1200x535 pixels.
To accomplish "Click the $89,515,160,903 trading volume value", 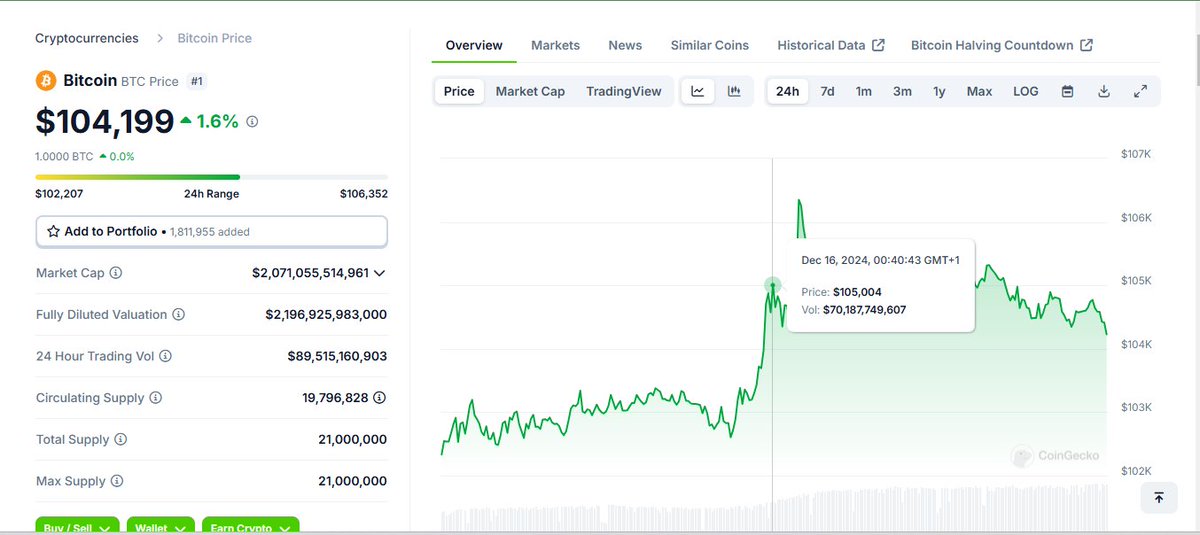I will coord(337,356).
